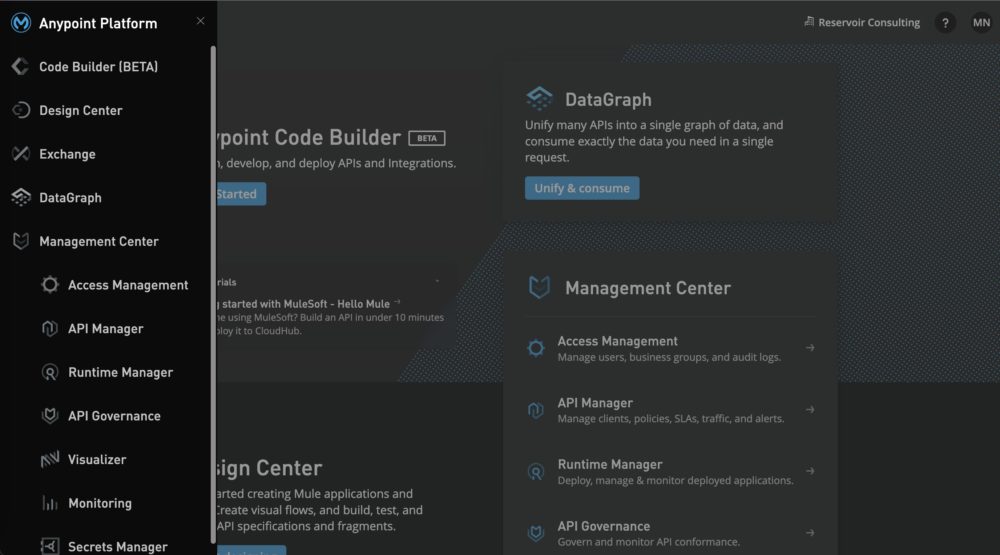Viewport: 1000px width, 555px height.
Task: Open the MN user profile avatar
Action: pos(981,23)
